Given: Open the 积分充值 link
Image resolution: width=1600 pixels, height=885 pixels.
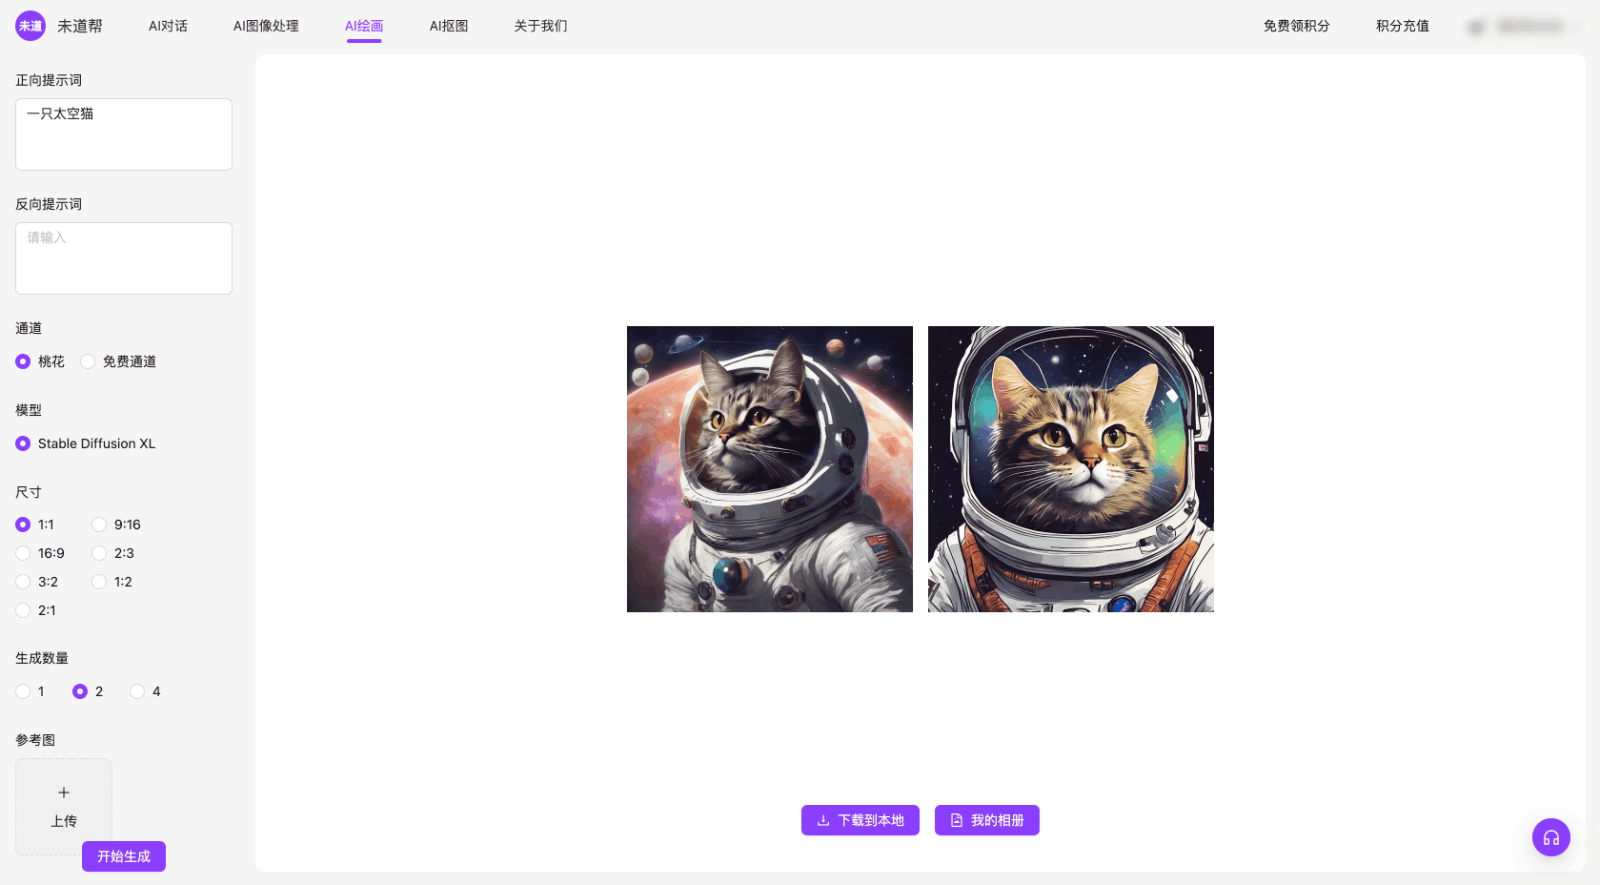Looking at the screenshot, I should coord(1402,26).
